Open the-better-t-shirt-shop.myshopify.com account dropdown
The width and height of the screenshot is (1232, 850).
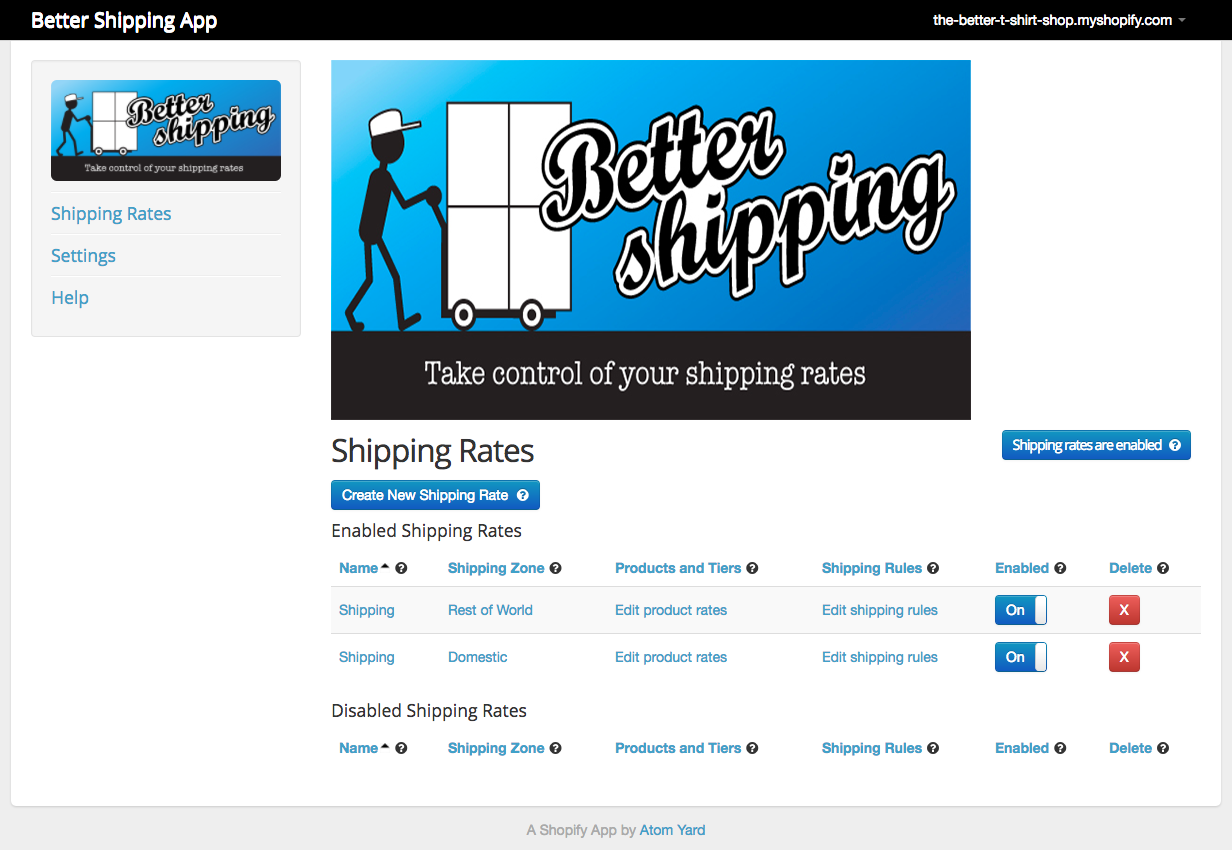(x=1059, y=20)
